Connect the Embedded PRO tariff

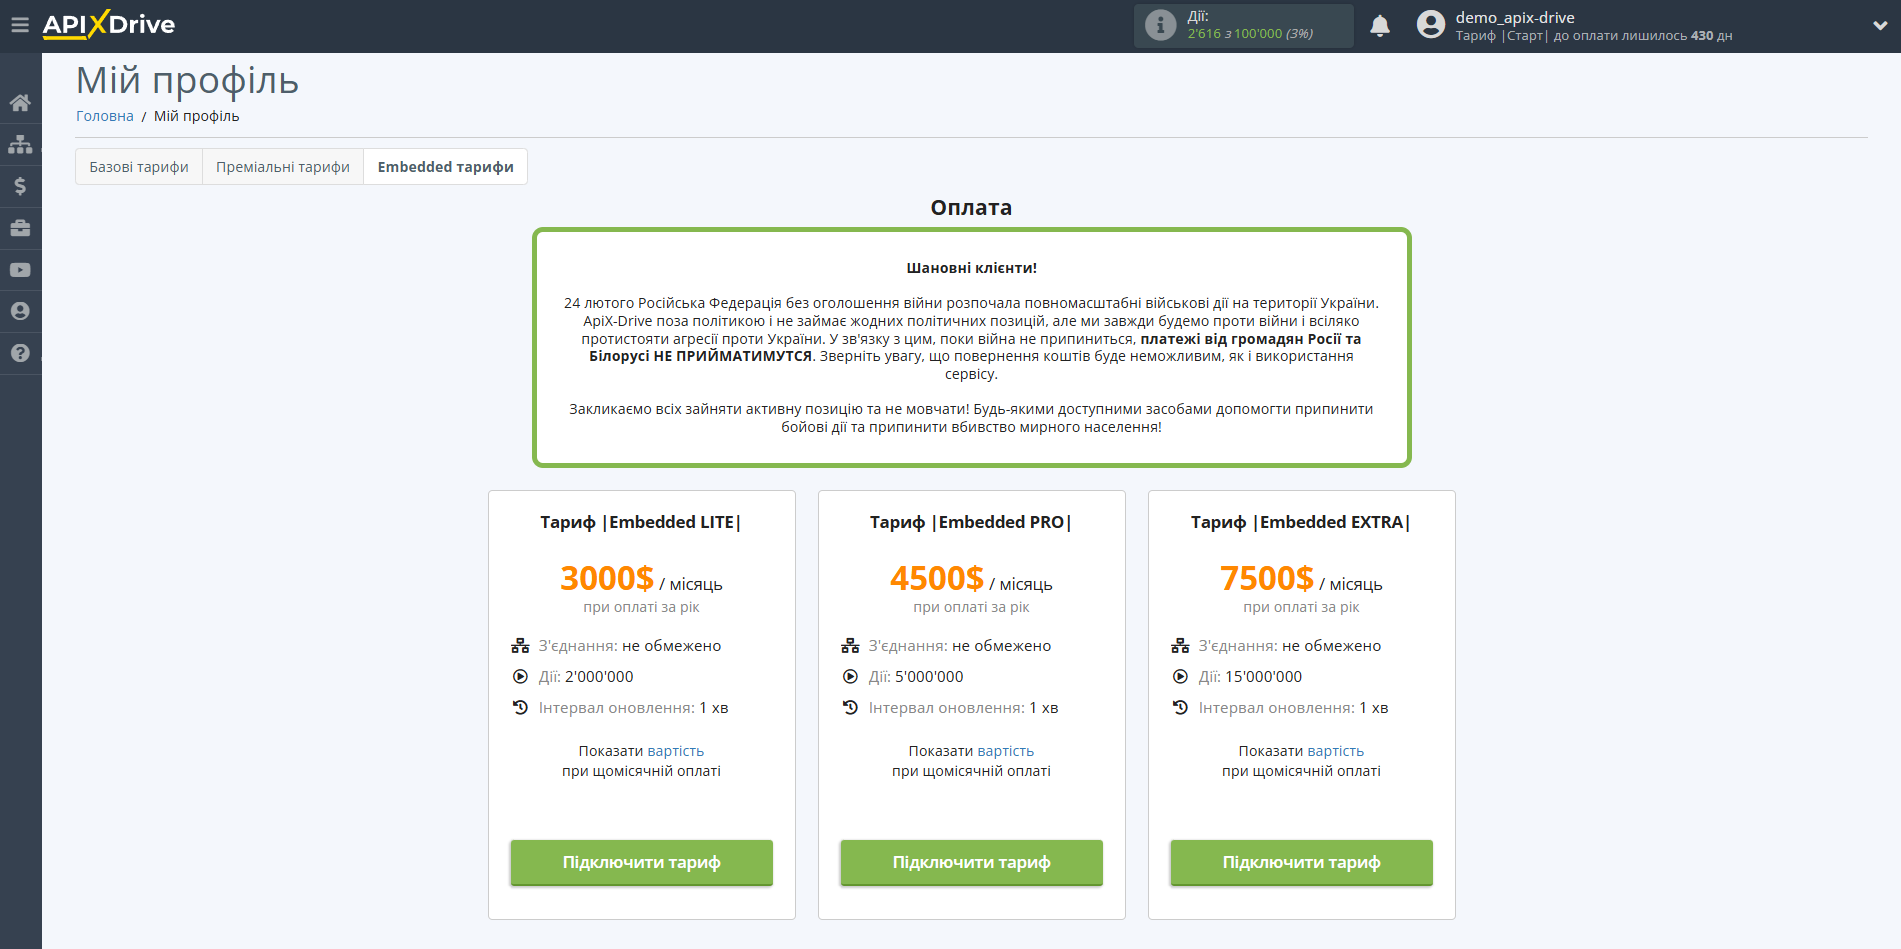(972, 862)
